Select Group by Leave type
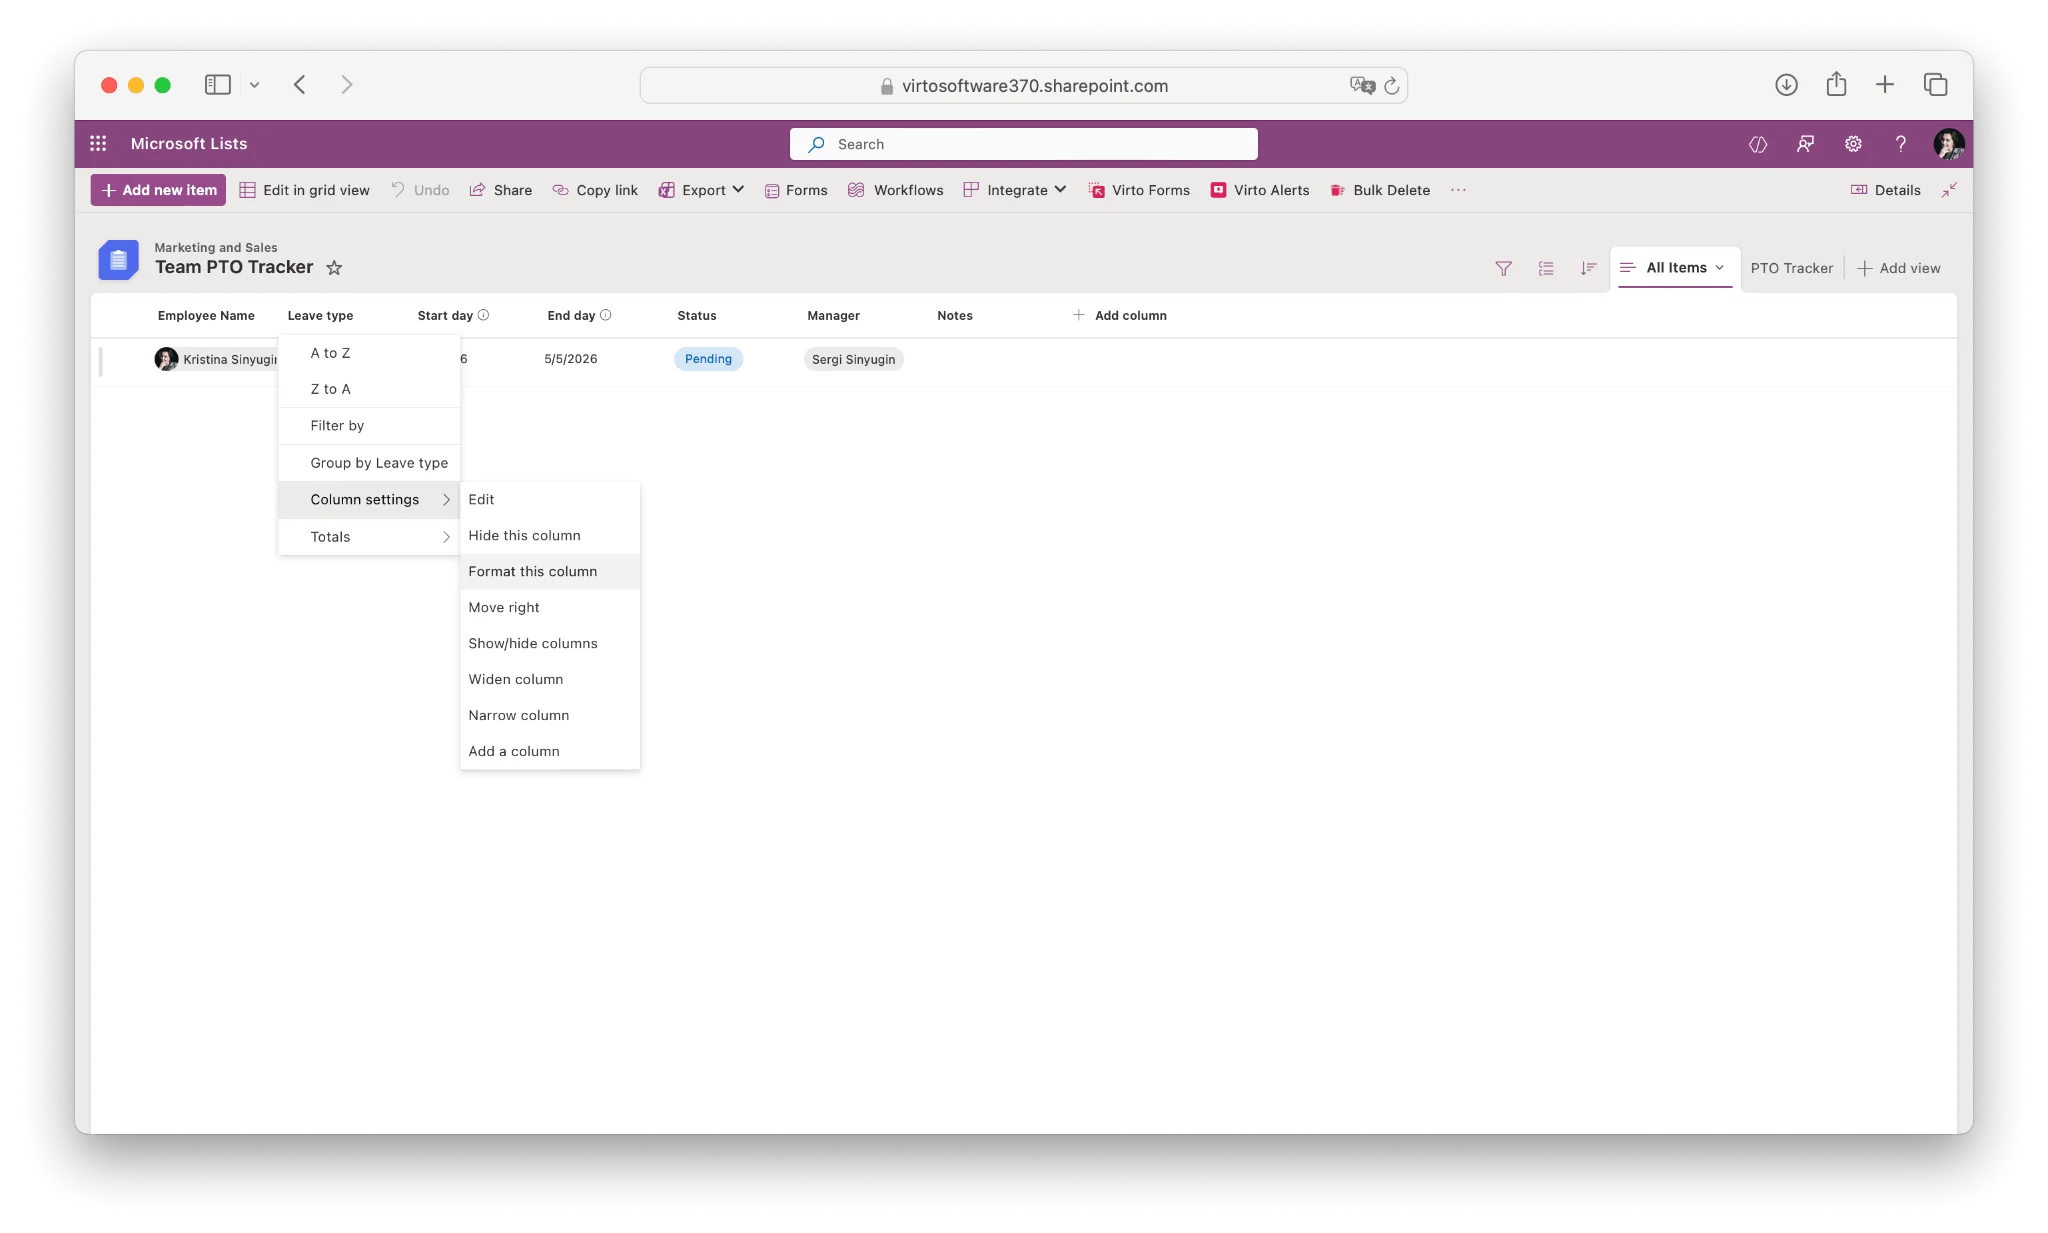 [x=369, y=463]
